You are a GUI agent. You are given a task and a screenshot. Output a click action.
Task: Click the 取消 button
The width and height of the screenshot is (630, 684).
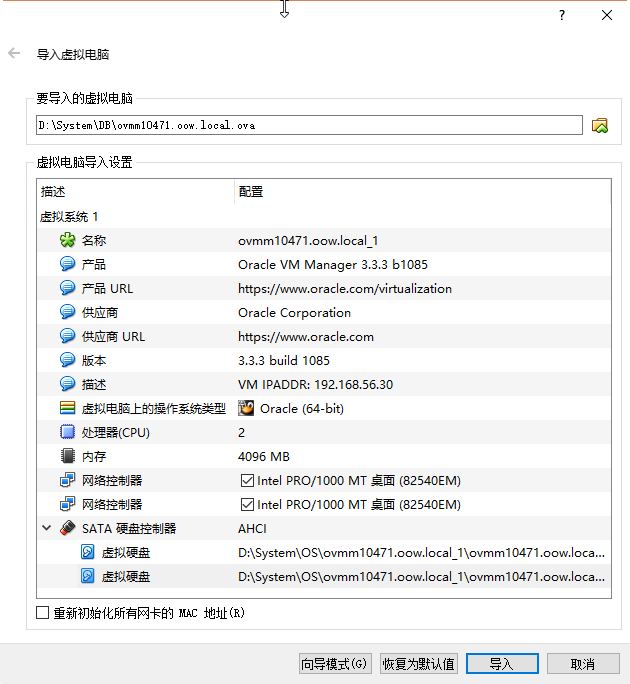tap(583, 663)
